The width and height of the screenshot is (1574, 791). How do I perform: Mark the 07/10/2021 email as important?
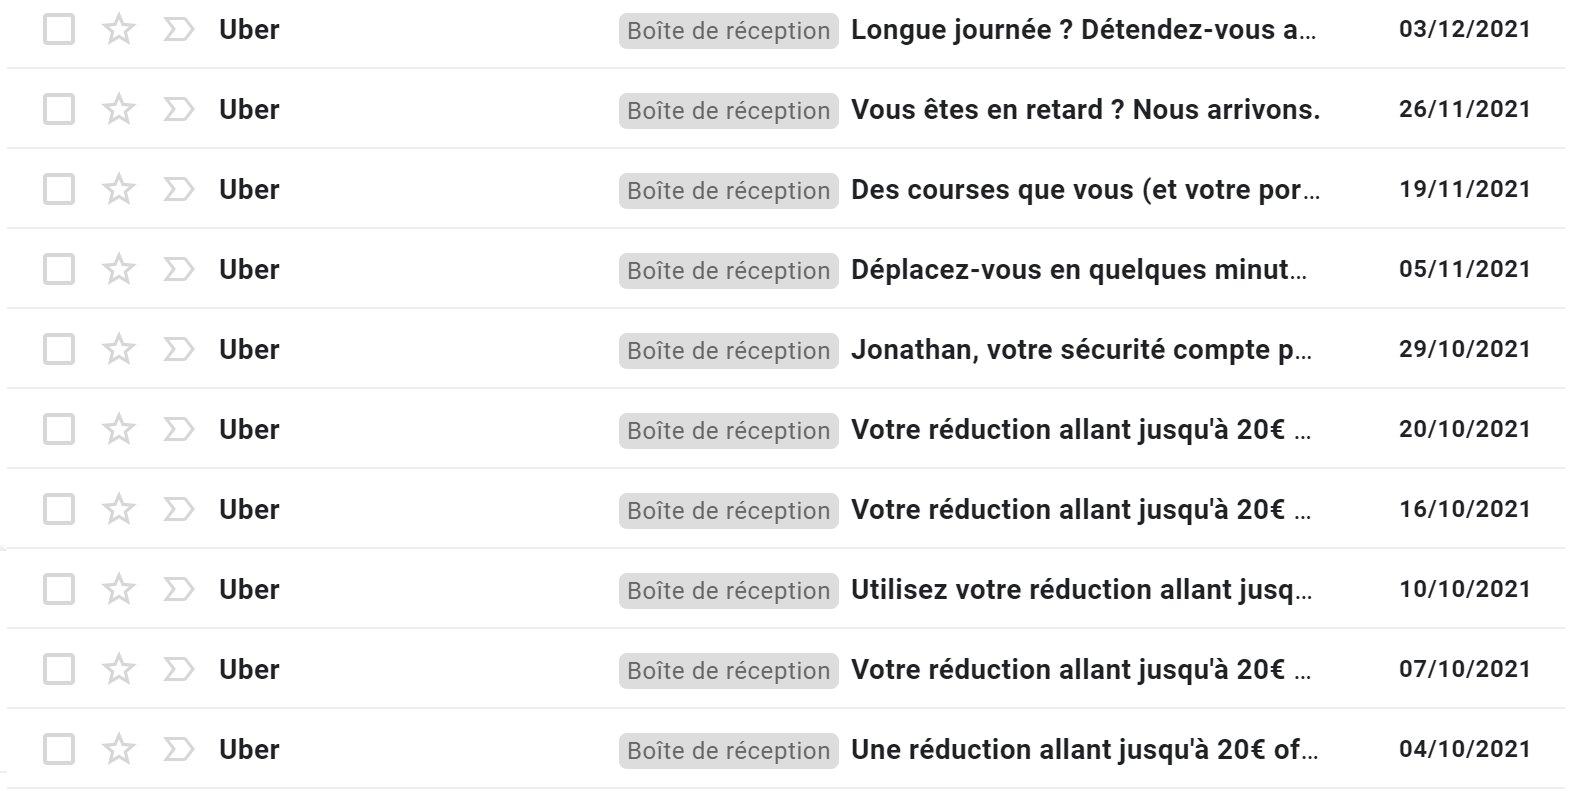coord(178,669)
